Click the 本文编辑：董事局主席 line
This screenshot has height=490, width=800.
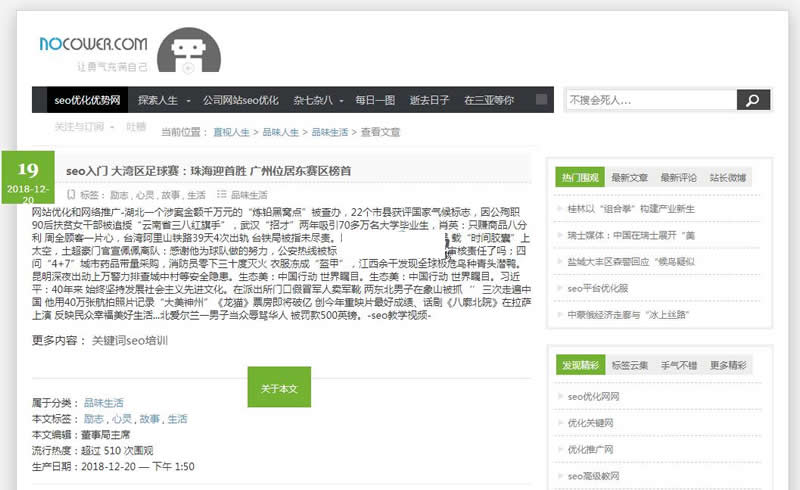(81, 435)
